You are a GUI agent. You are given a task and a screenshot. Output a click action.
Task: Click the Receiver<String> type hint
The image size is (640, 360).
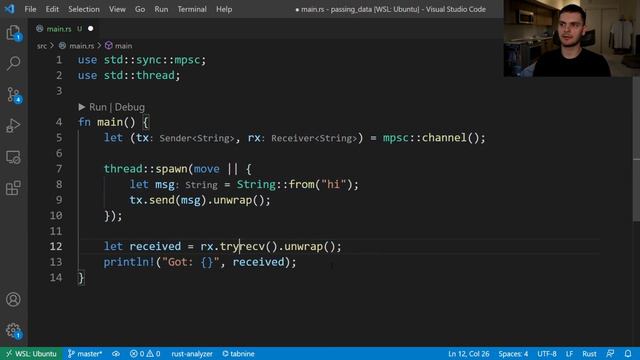click(x=314, y=138)
